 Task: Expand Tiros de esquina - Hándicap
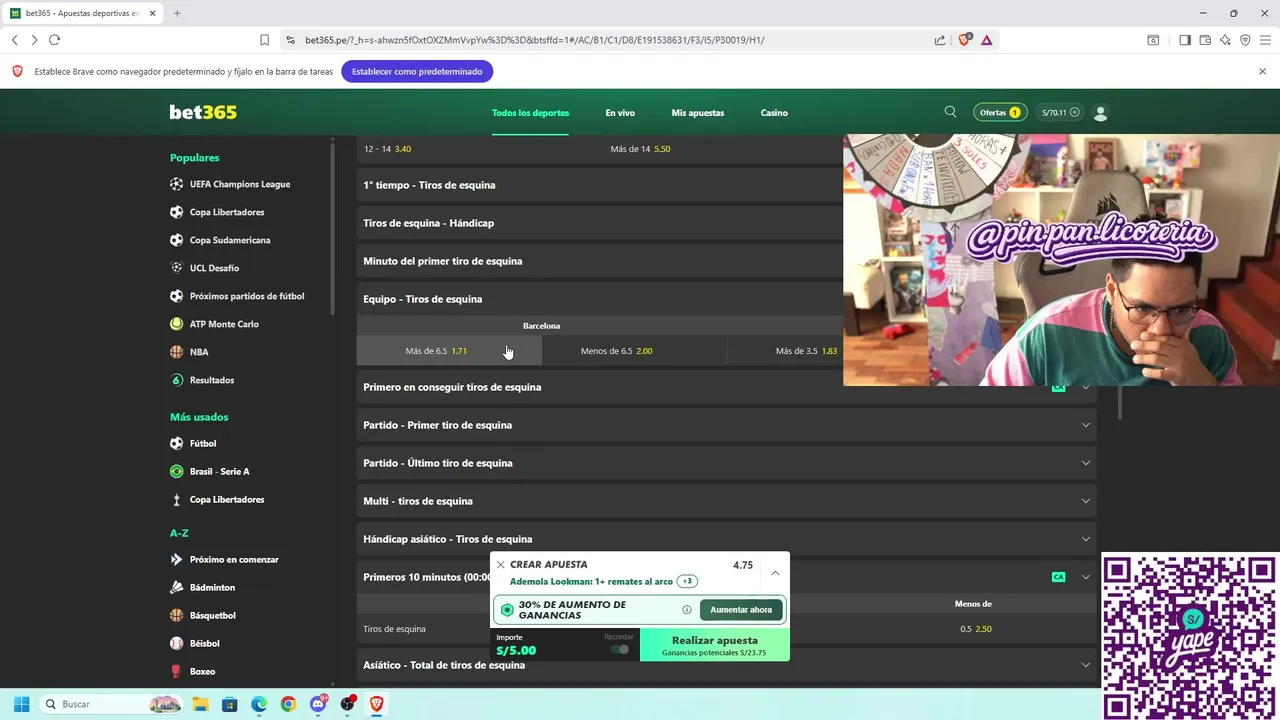[600, 223]
